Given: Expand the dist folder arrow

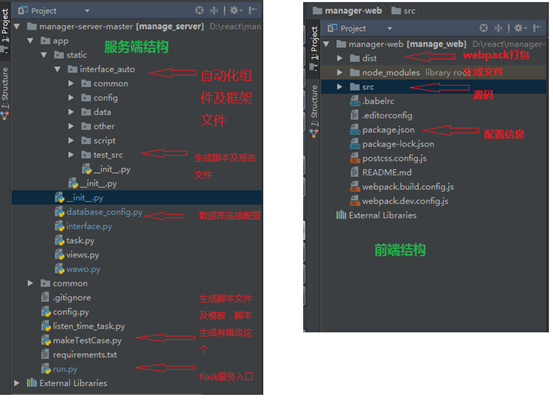Looking at the screenshot, I should point(340,58).
